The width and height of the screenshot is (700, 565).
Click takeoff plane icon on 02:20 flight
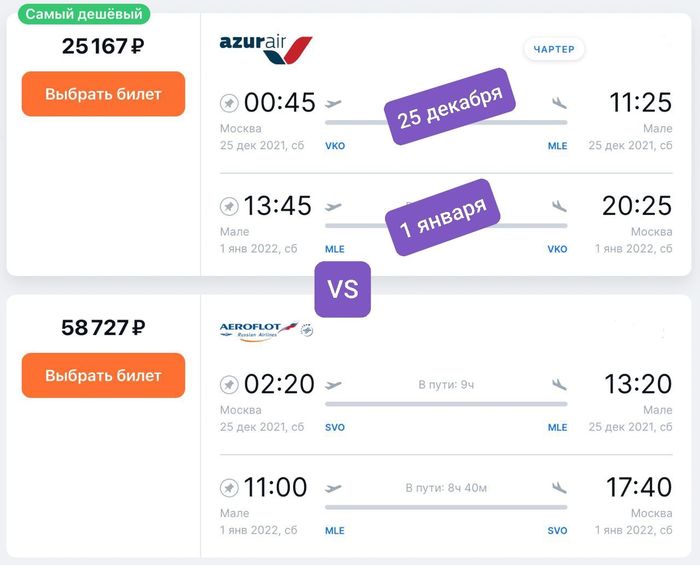pyautogui.click(x=334, y=384)
